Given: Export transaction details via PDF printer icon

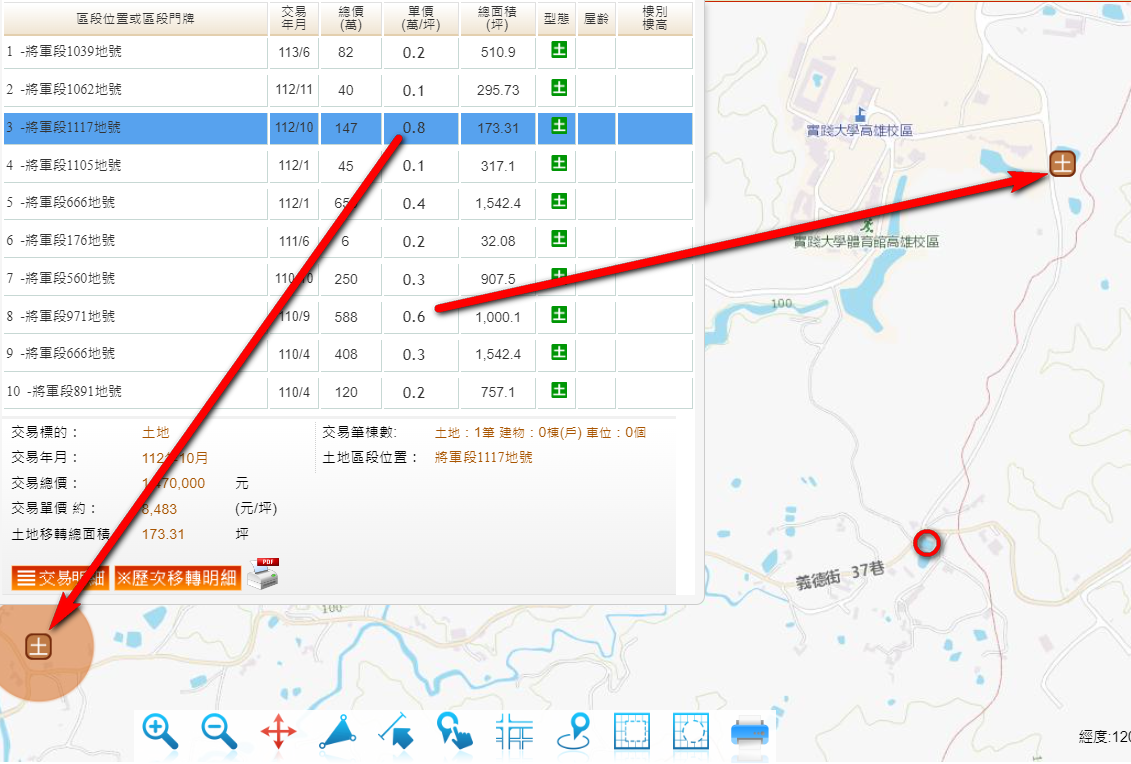Looking at the screenshot, I should 264,574.
